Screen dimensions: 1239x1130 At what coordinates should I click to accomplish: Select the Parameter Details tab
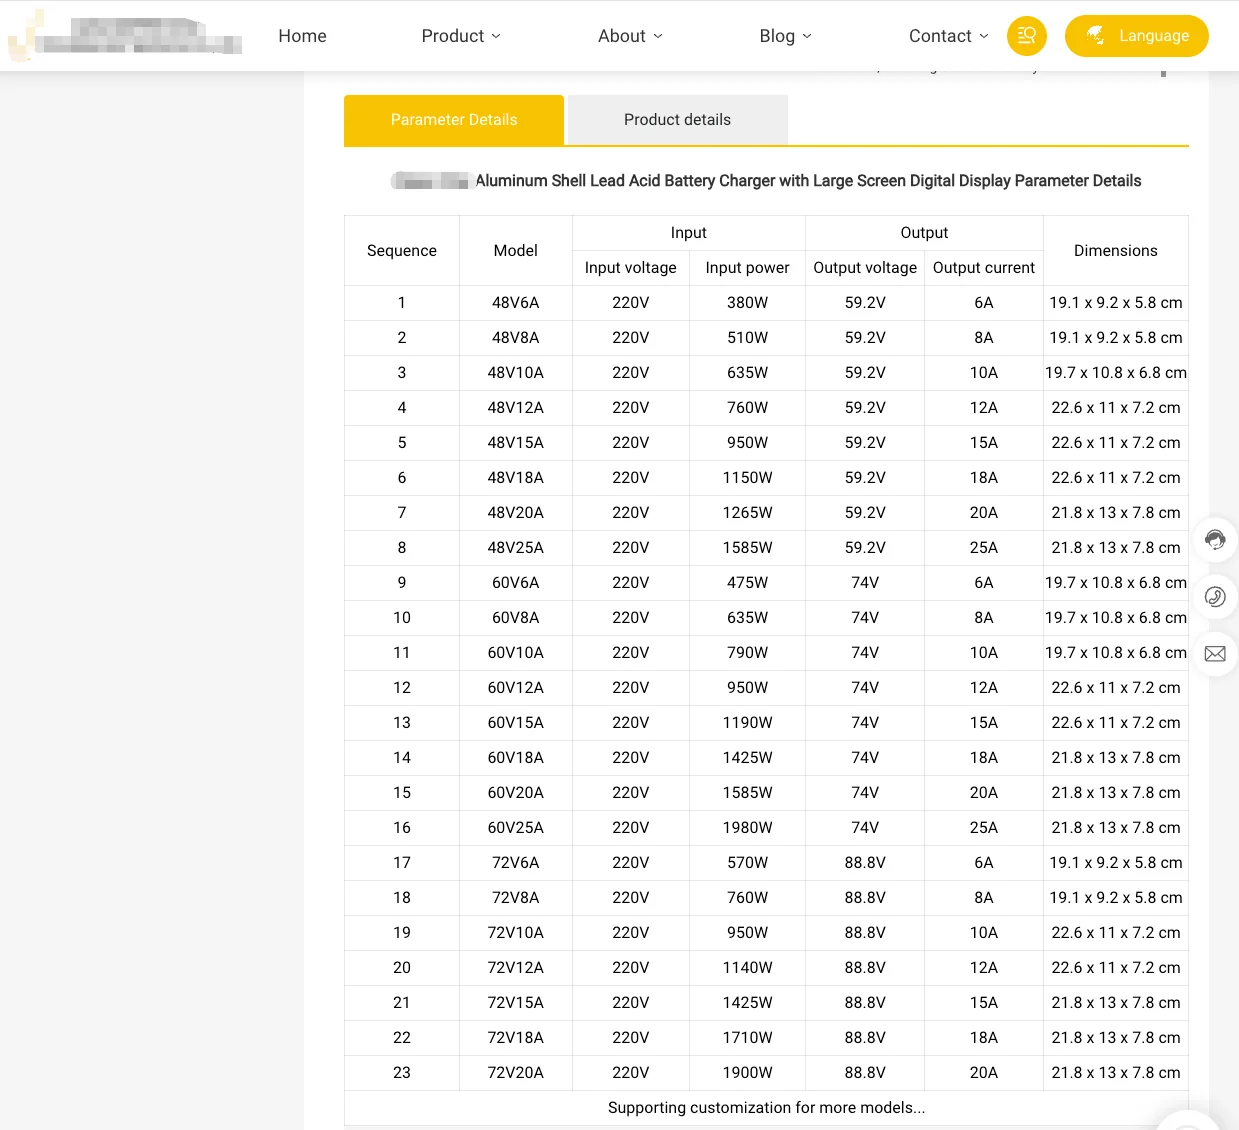[x=454, y=120]
